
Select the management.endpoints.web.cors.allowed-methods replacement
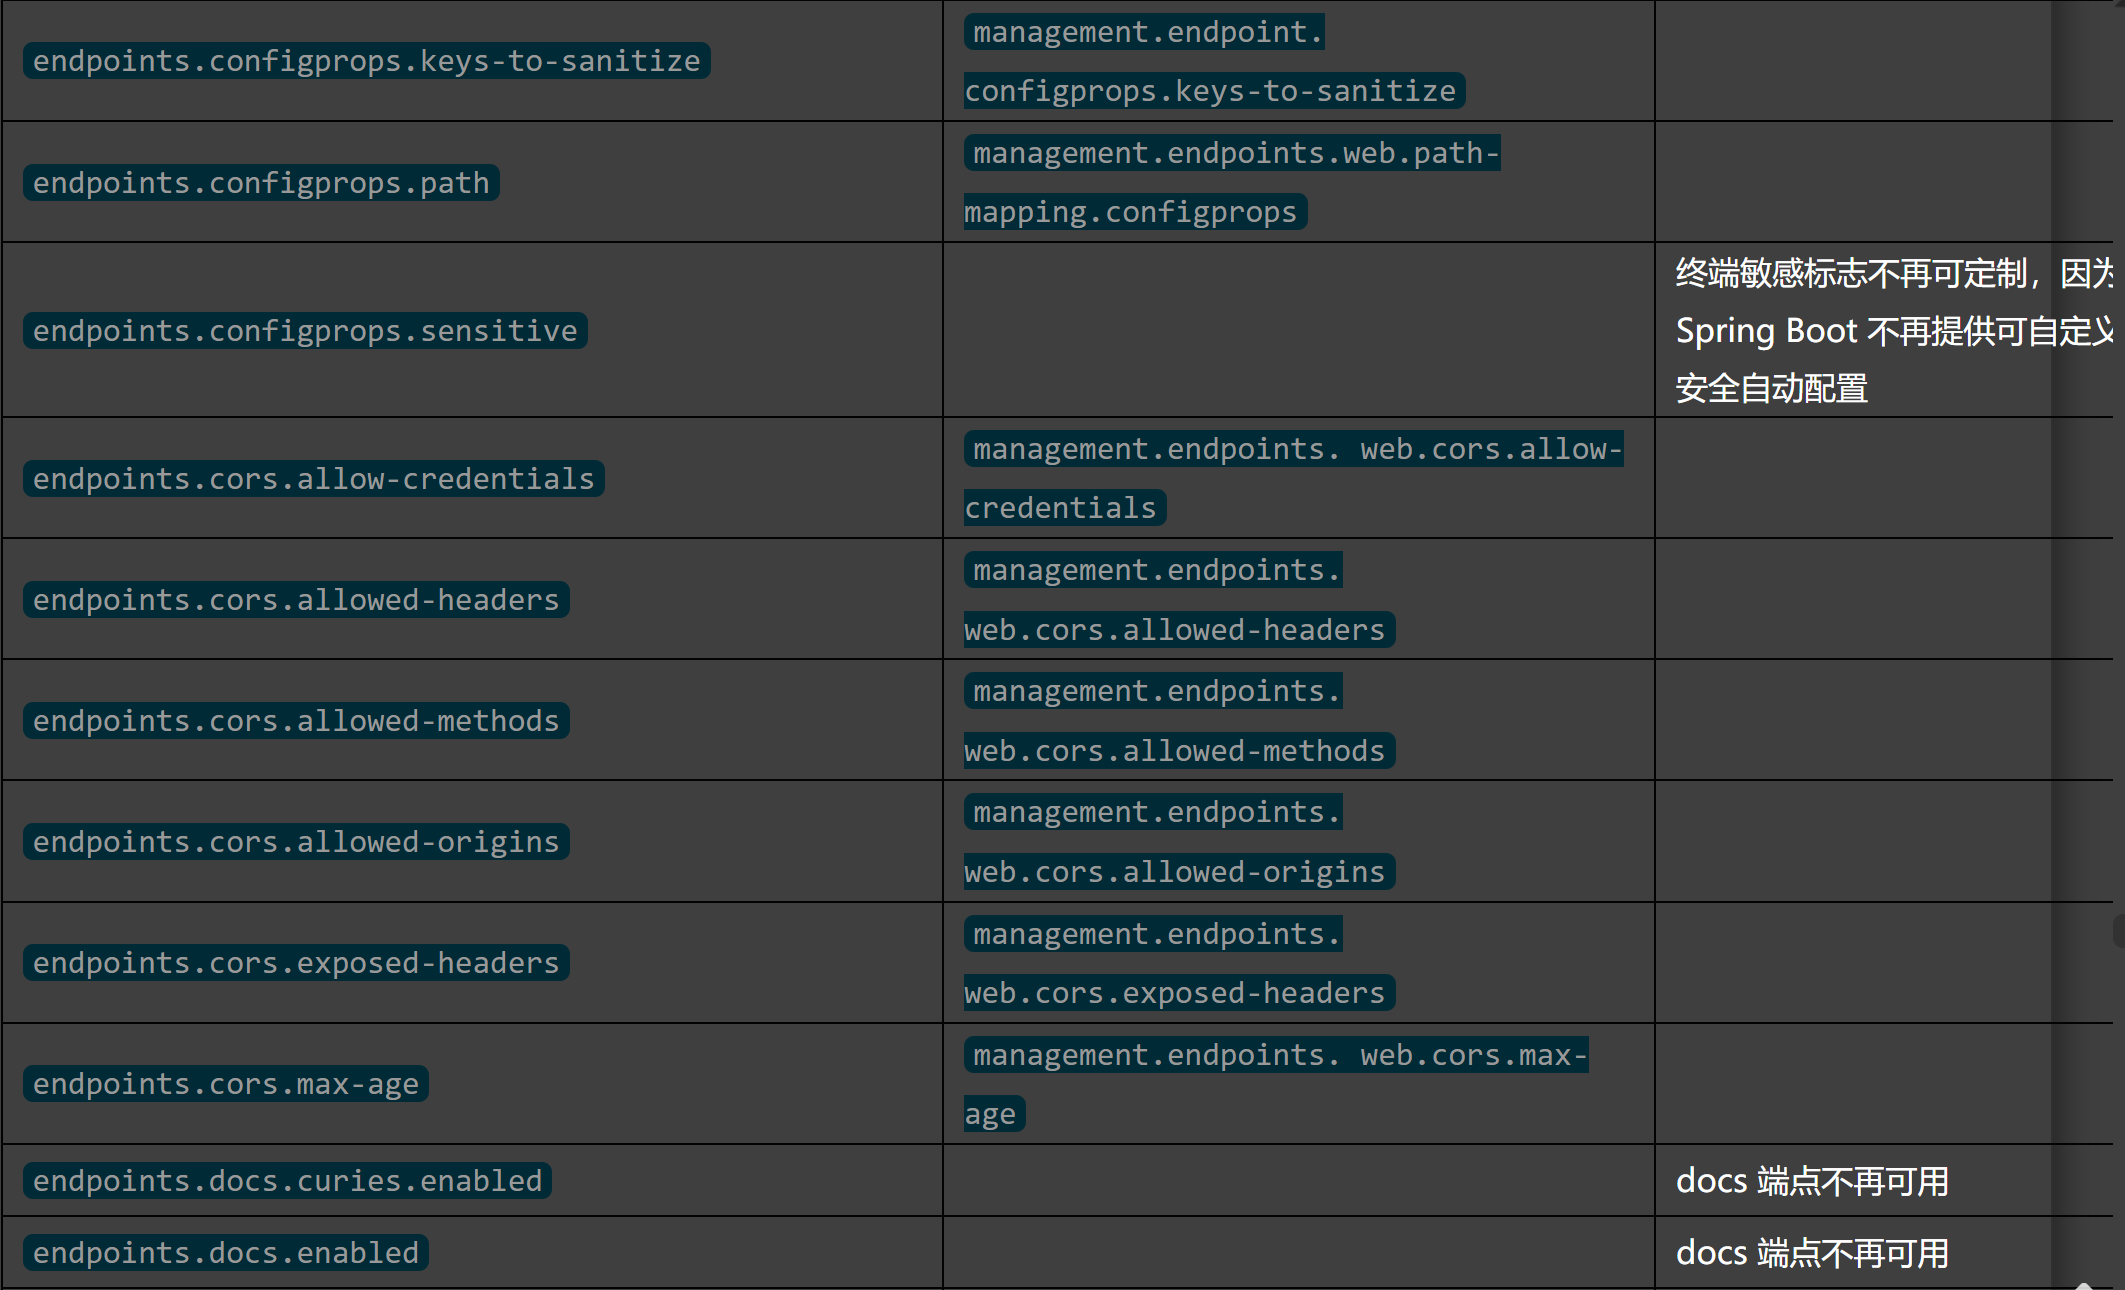point(1179,721)
